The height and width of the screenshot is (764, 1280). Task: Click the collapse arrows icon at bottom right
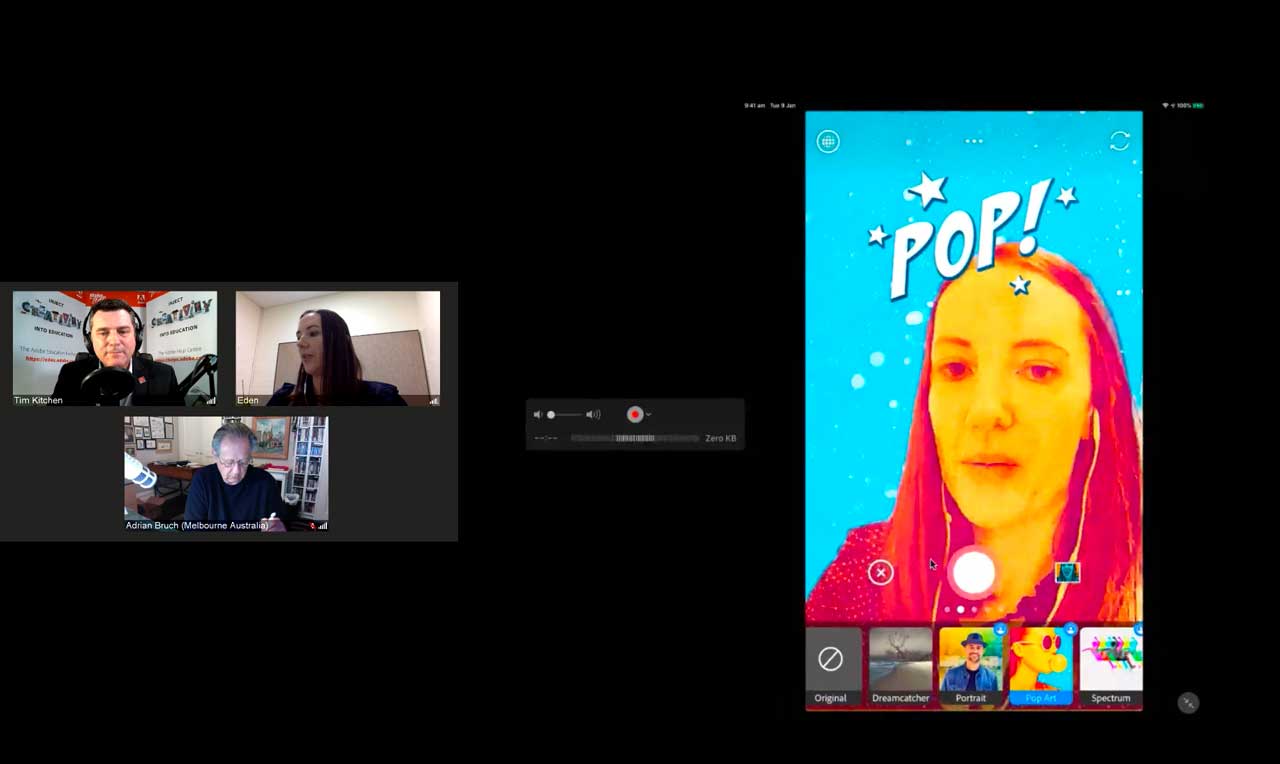click(1188, 703)
